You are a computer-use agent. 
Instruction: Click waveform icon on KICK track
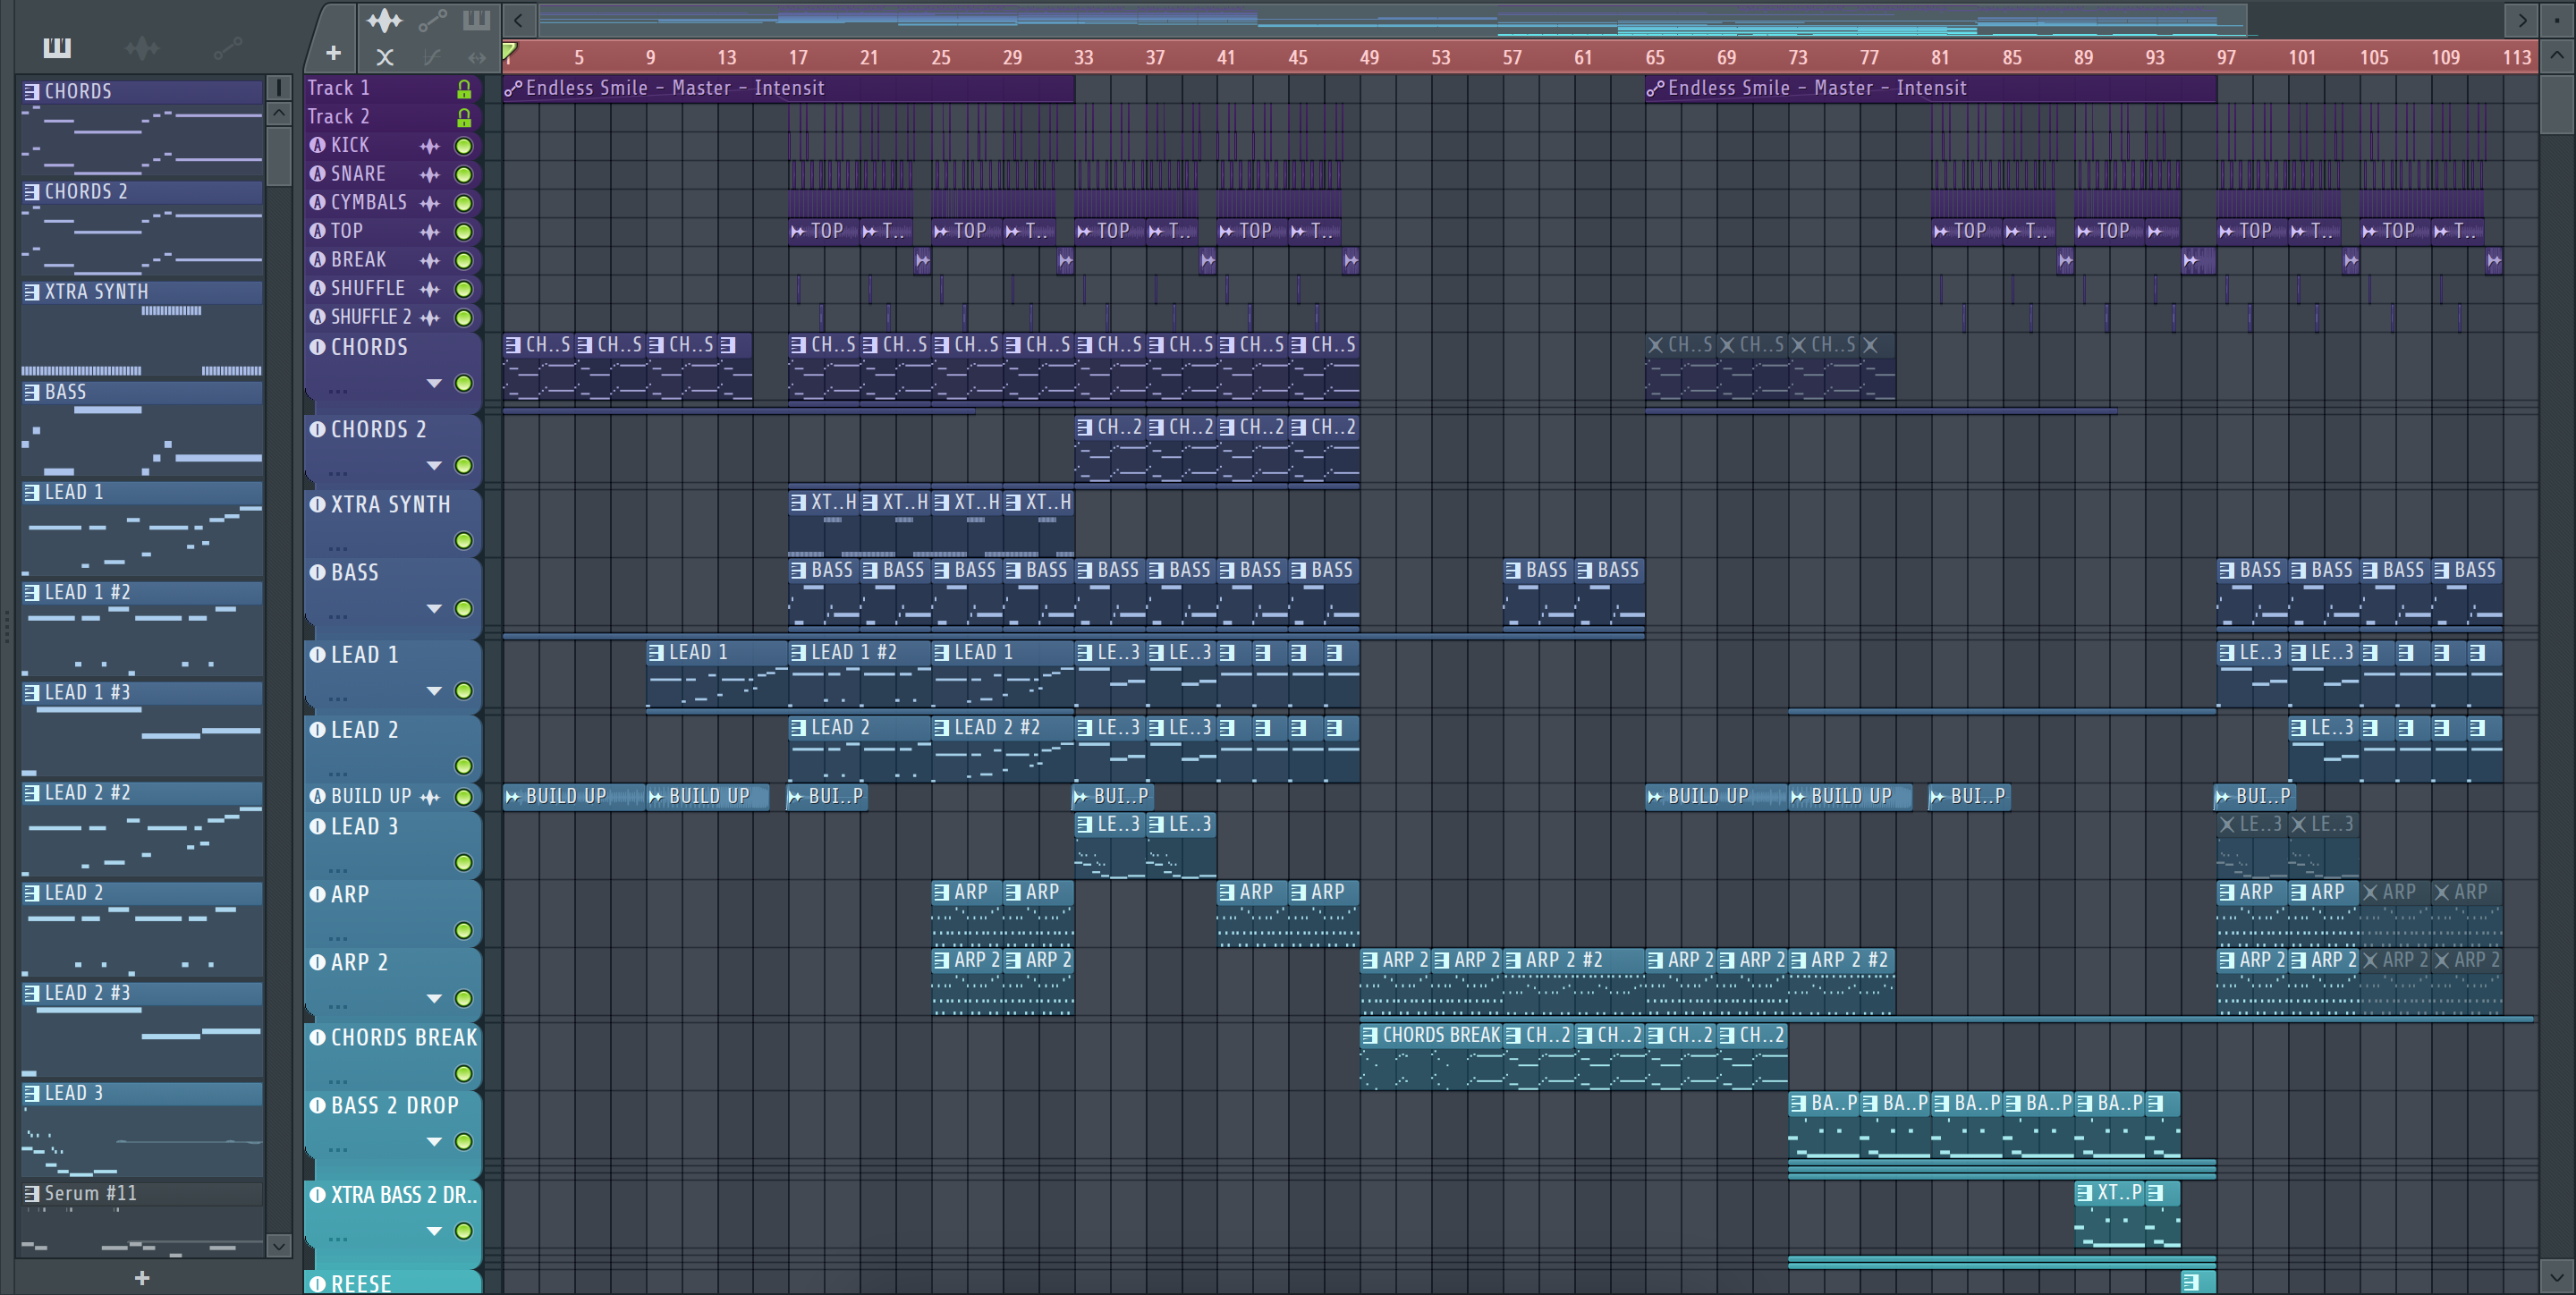[x=430, y=146]
